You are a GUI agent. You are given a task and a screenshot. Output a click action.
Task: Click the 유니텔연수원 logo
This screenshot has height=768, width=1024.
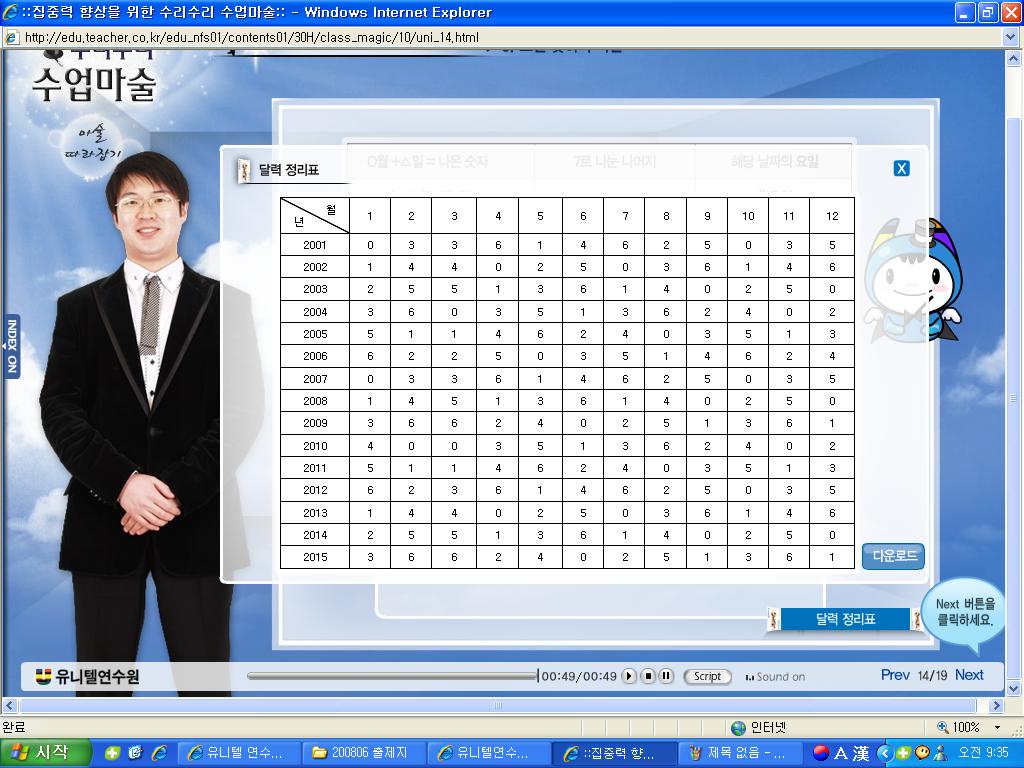point(88,677)
